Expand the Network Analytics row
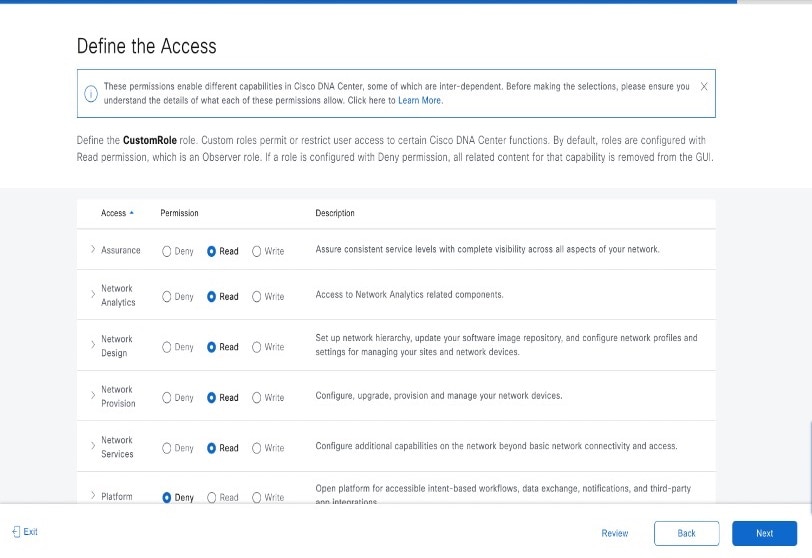The height and width of the screenshot is (558, 812). 93,295
